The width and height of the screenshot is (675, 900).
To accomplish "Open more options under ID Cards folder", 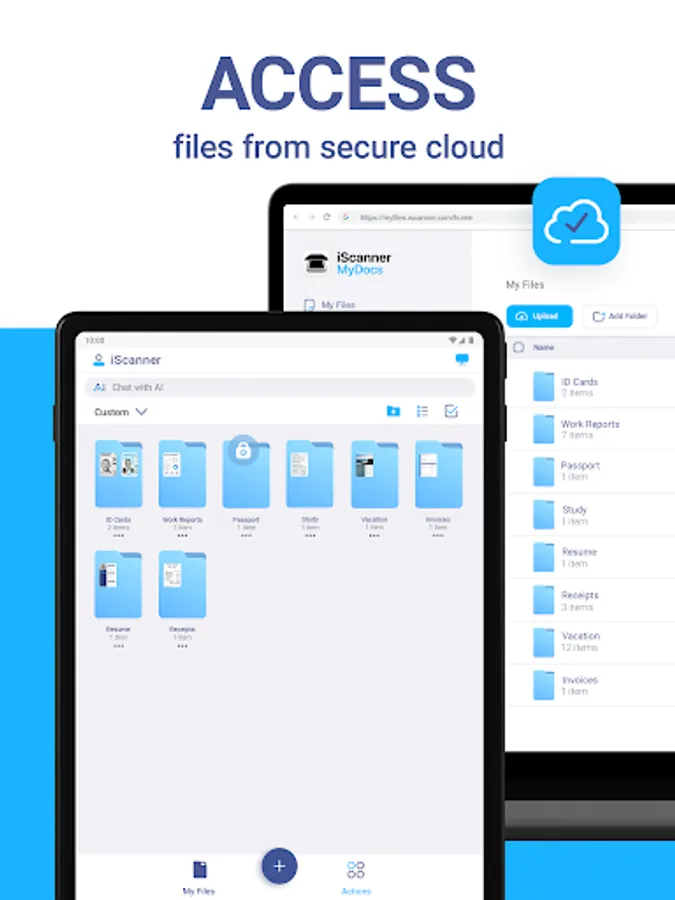I will click(118, 536).
